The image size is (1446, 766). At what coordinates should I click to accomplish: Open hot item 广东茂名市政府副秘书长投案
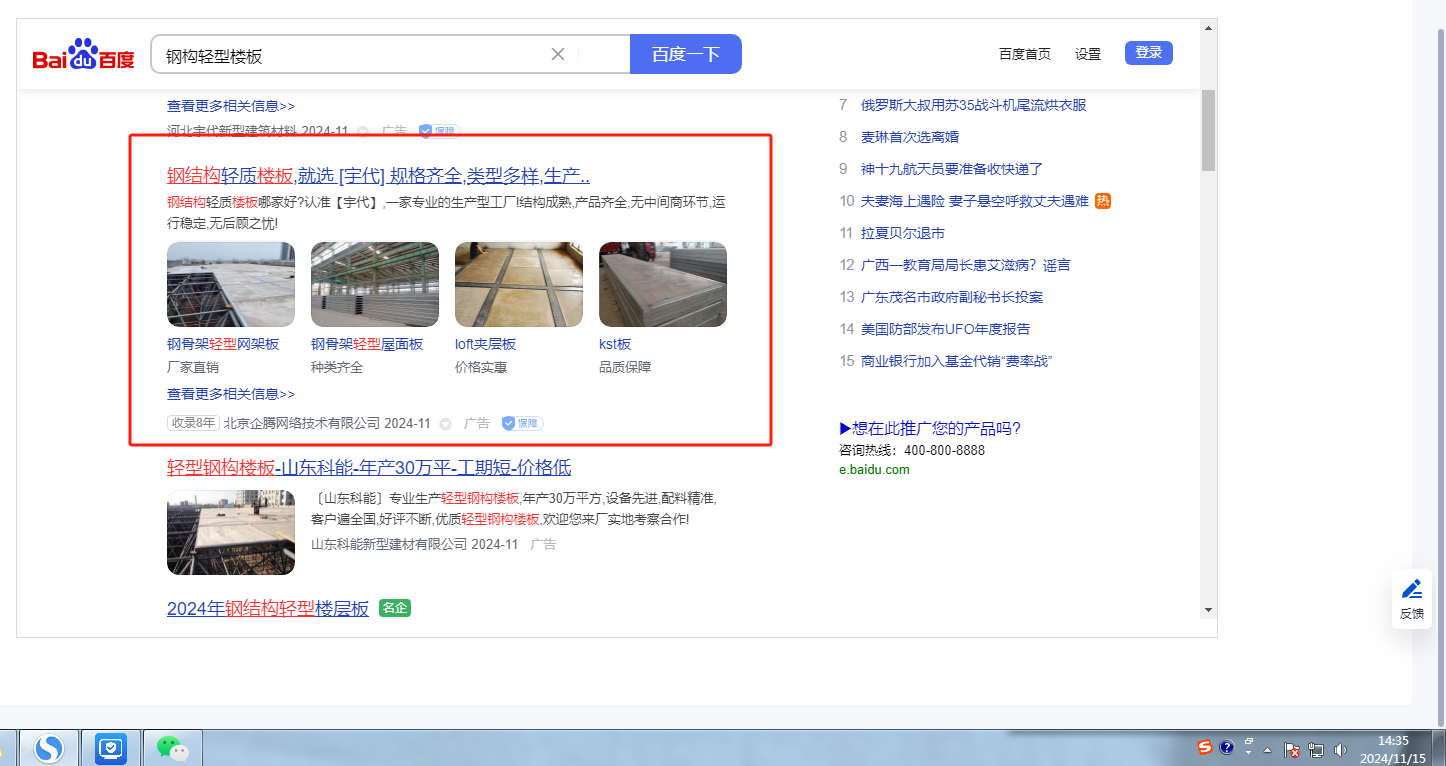[x=952, y=297]
